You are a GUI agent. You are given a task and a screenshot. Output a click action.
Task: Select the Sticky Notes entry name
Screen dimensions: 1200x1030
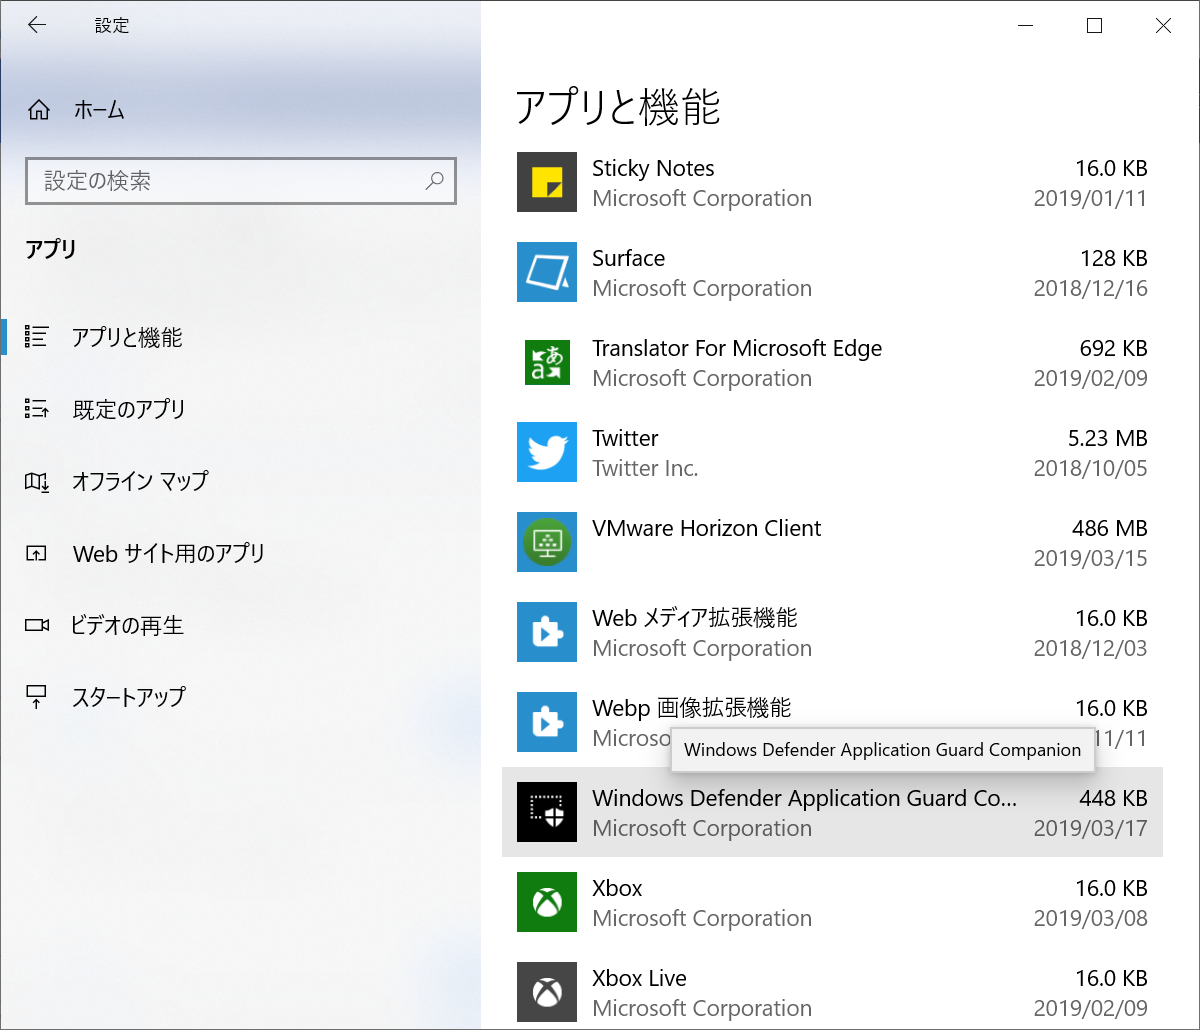(653, 168)
